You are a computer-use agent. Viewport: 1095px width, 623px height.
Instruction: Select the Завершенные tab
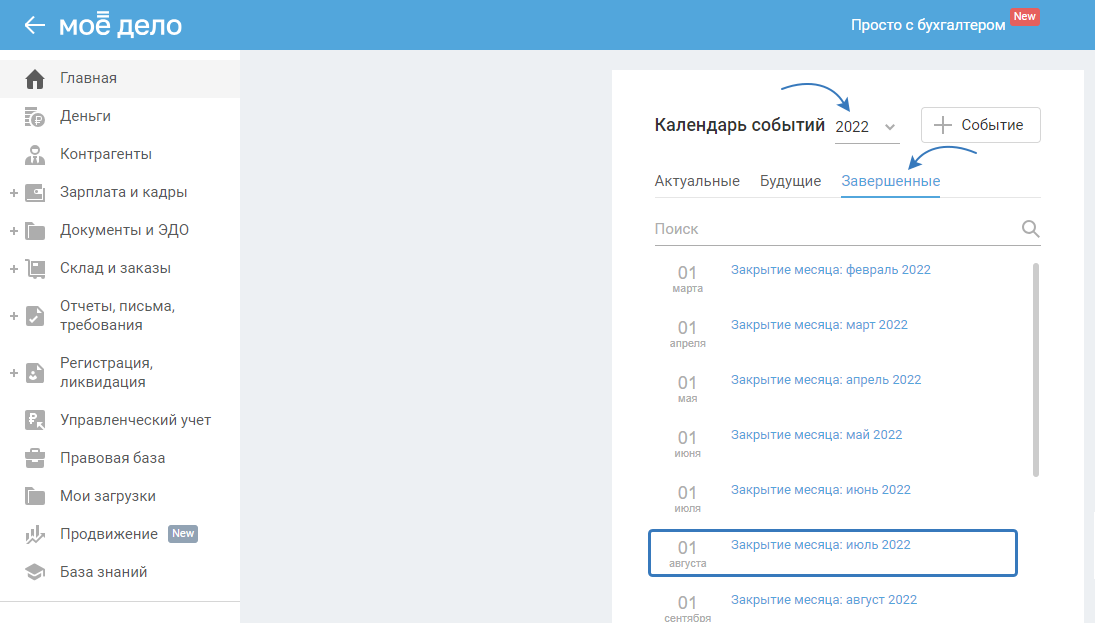pos(890,181)
